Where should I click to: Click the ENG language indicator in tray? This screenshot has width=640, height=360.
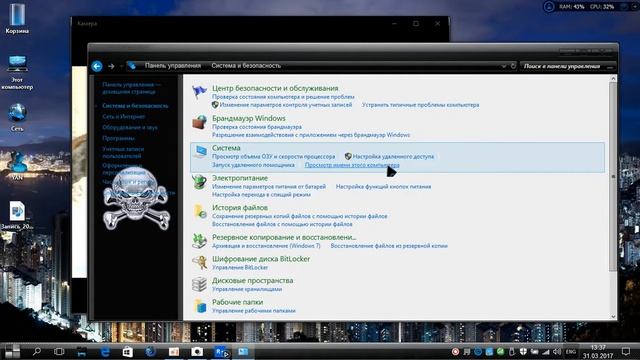click(x=571, y=351)
